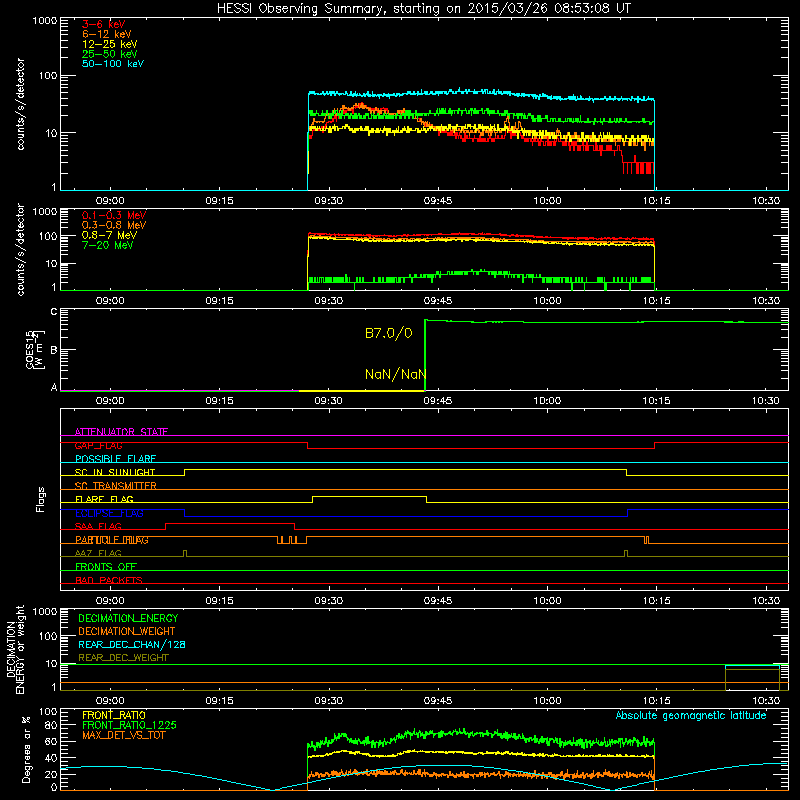Click the title text "HESSI Observing Summary"
The width and height of the screenshot is (800, 800).
[x=300, y=8]
